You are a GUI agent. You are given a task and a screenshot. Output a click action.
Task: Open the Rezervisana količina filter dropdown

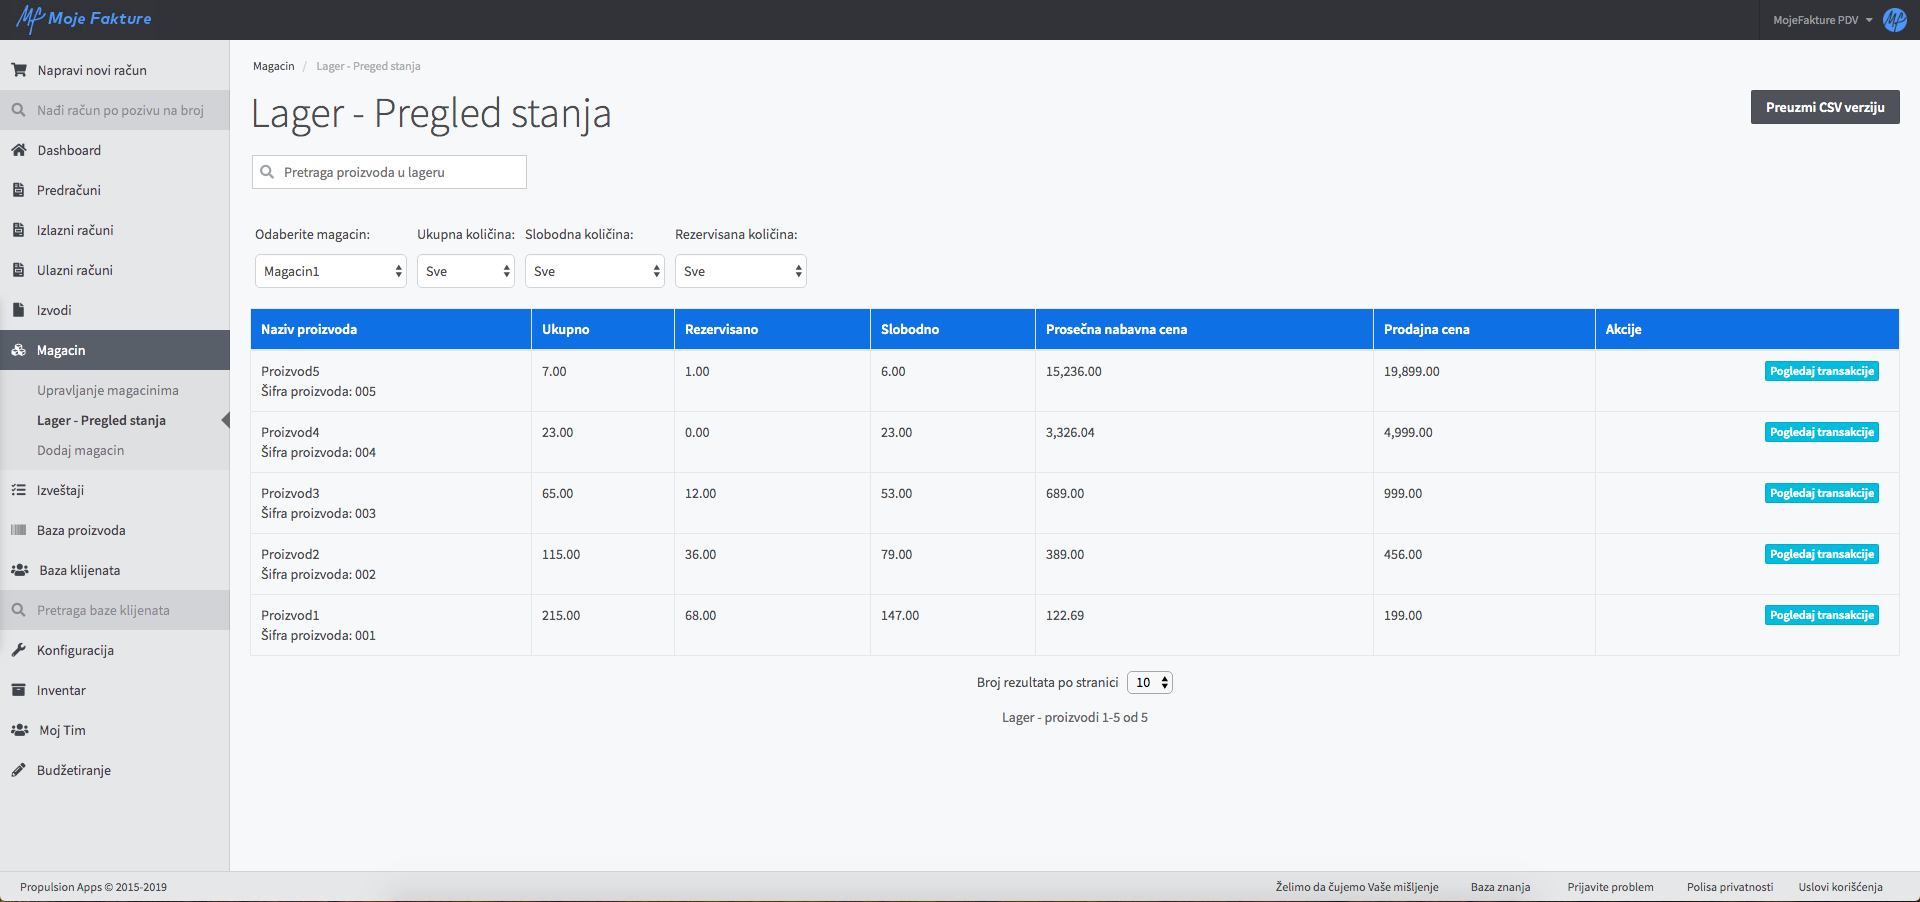[x=741, y=271]
